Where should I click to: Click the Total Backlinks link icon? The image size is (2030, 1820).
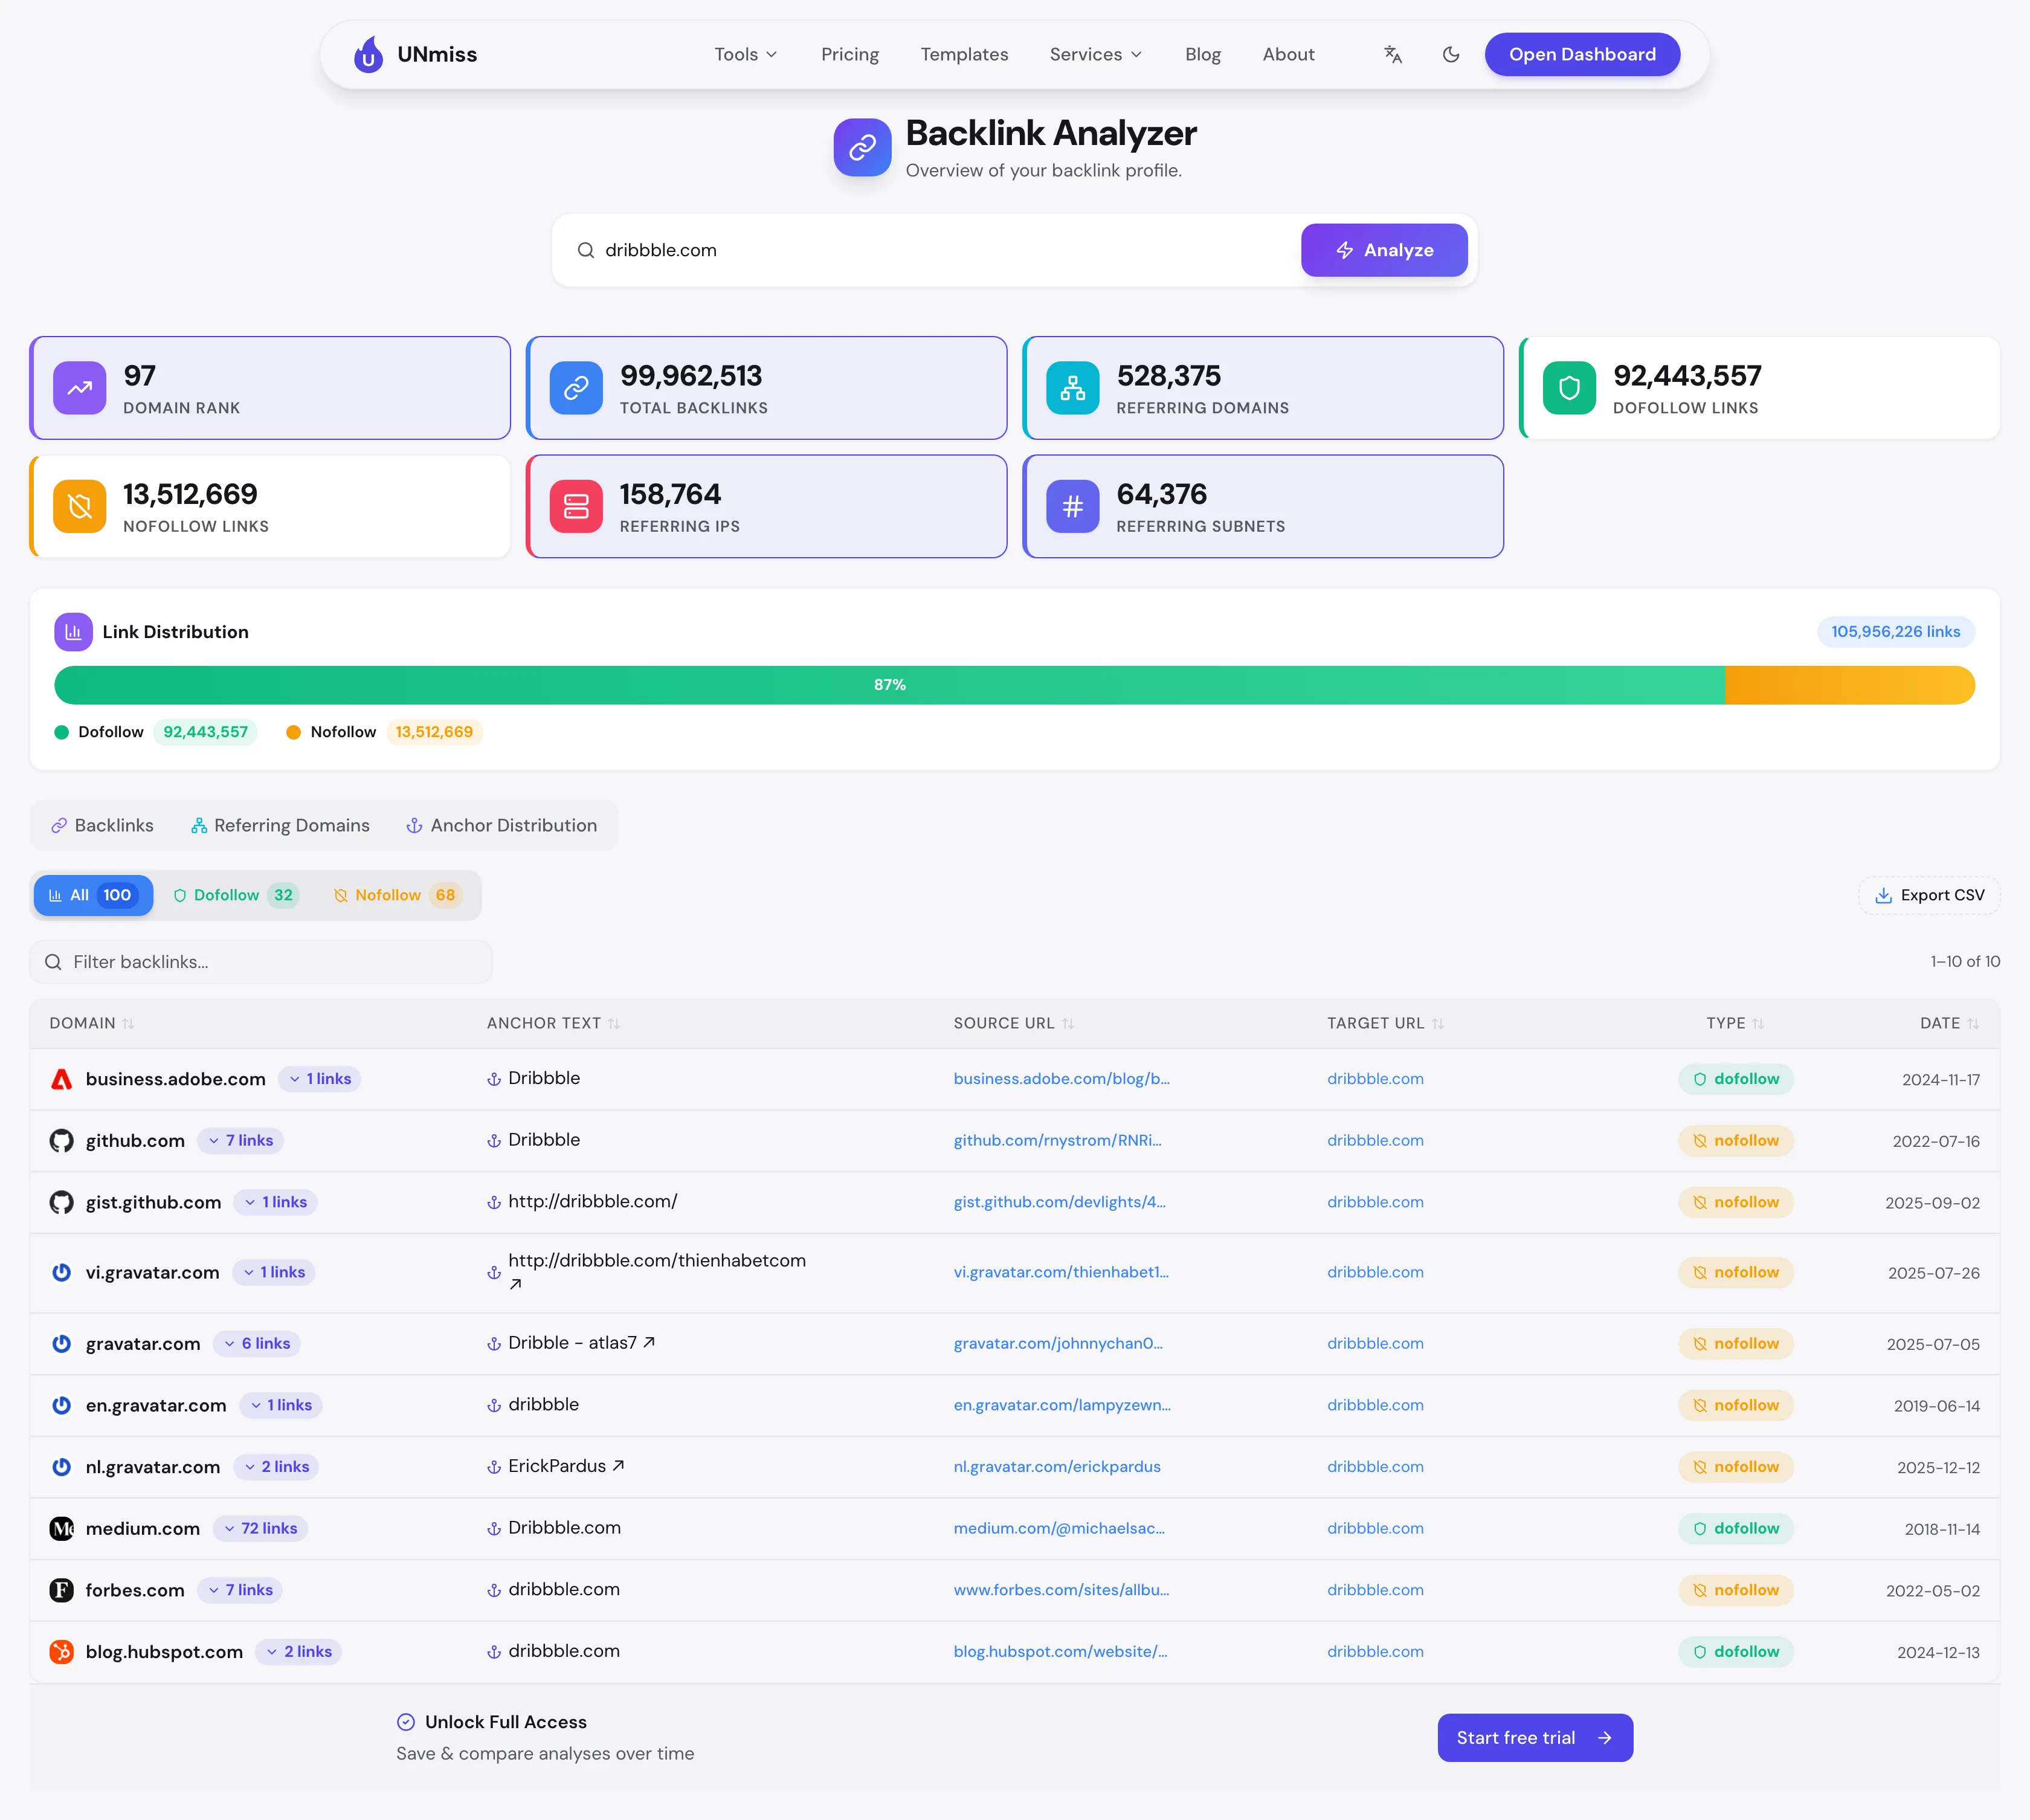coord(576,388)
